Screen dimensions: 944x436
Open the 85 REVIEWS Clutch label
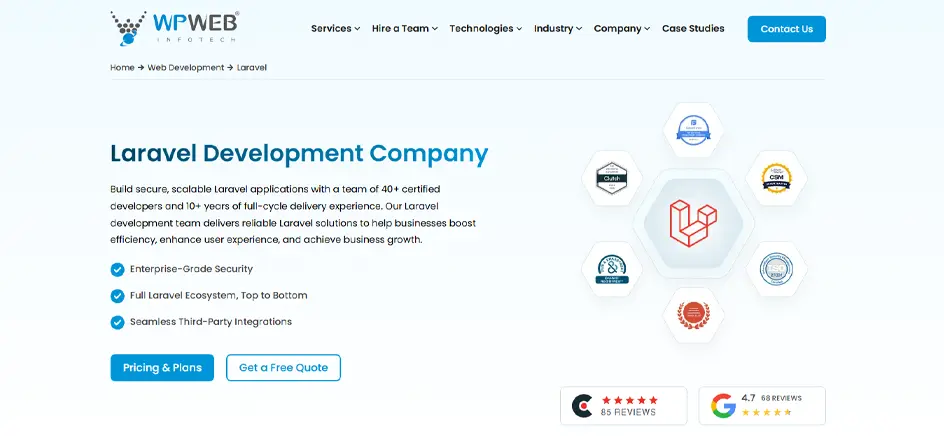pyautogui.click(x=628, y=413)
